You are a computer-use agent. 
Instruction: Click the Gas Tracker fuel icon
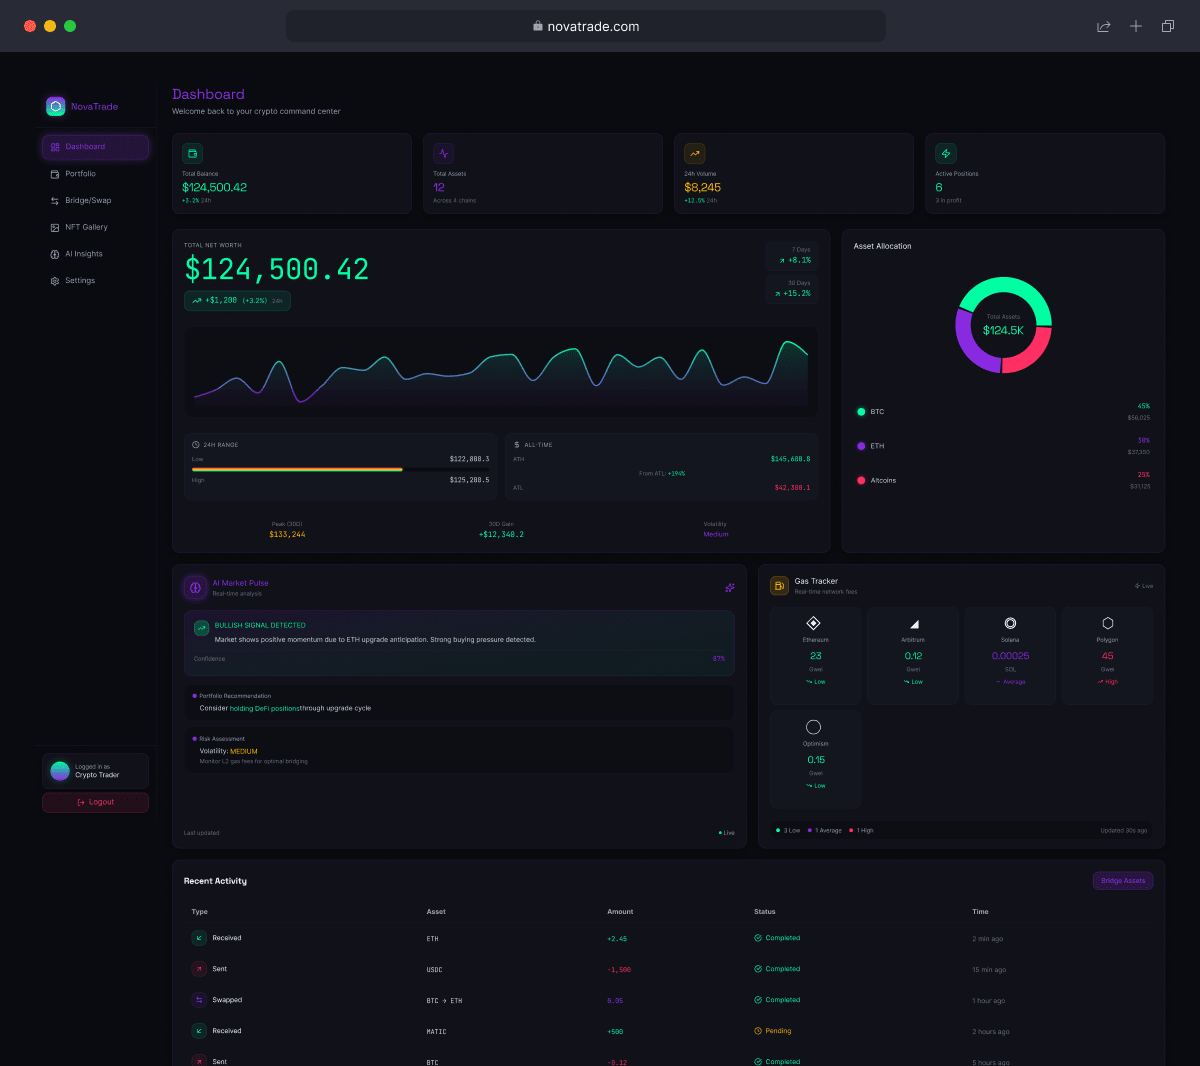tap(780, 586)
